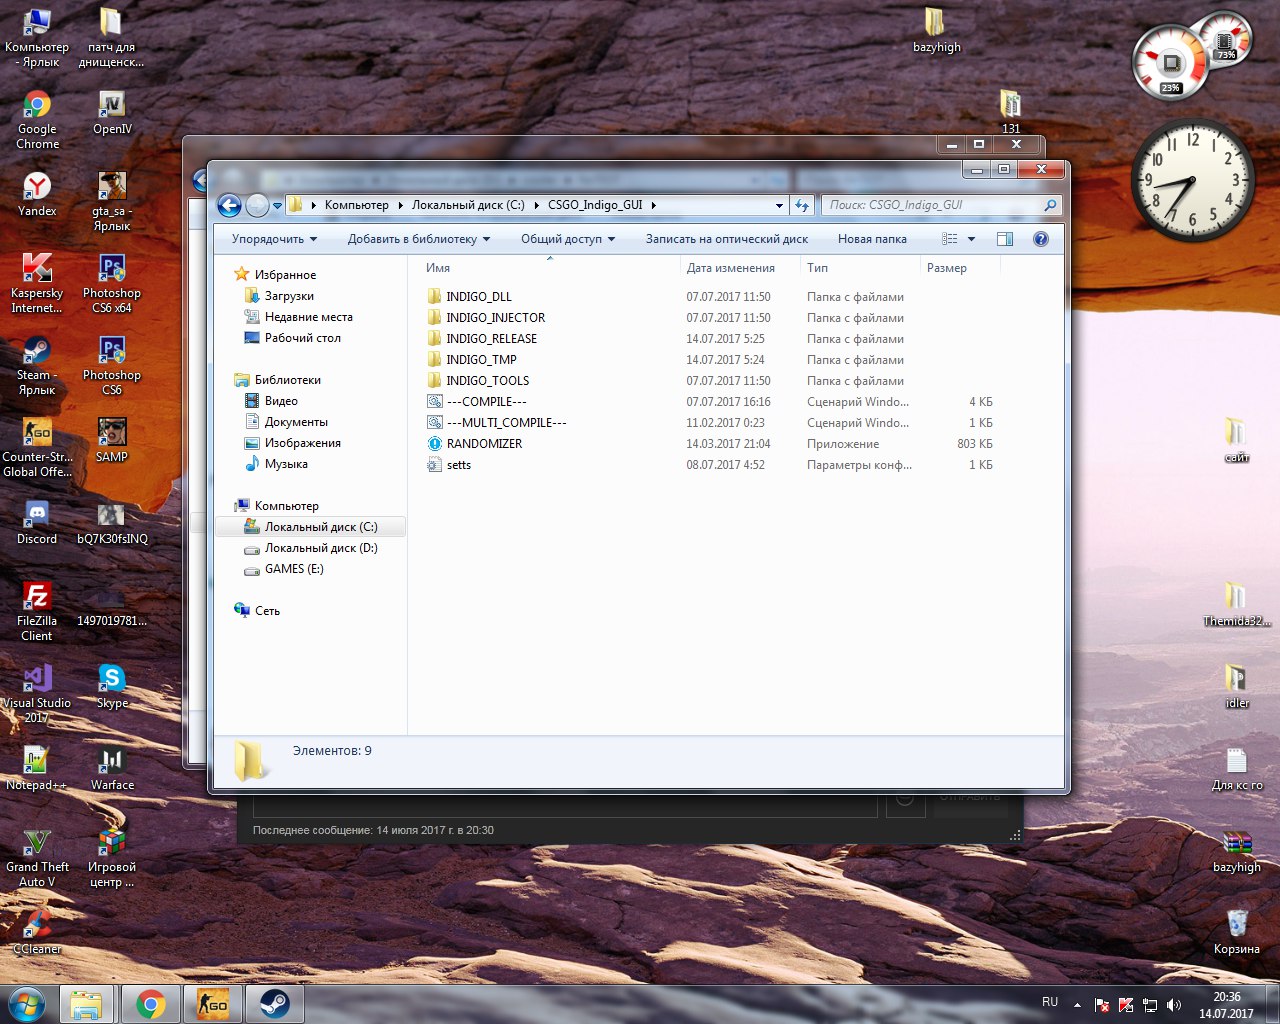
Task: Click the refresh button beside address bar
Action: (x=802, y=205)
